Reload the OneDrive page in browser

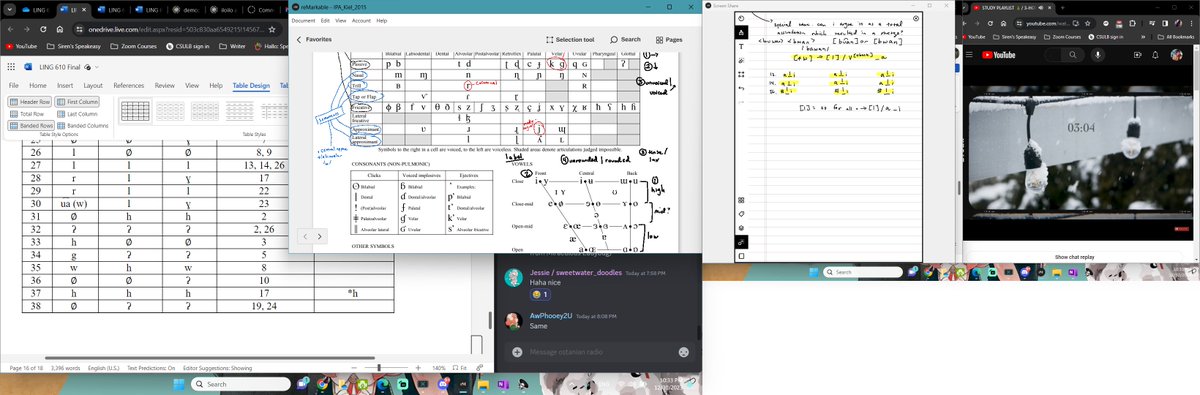(42, 29)
